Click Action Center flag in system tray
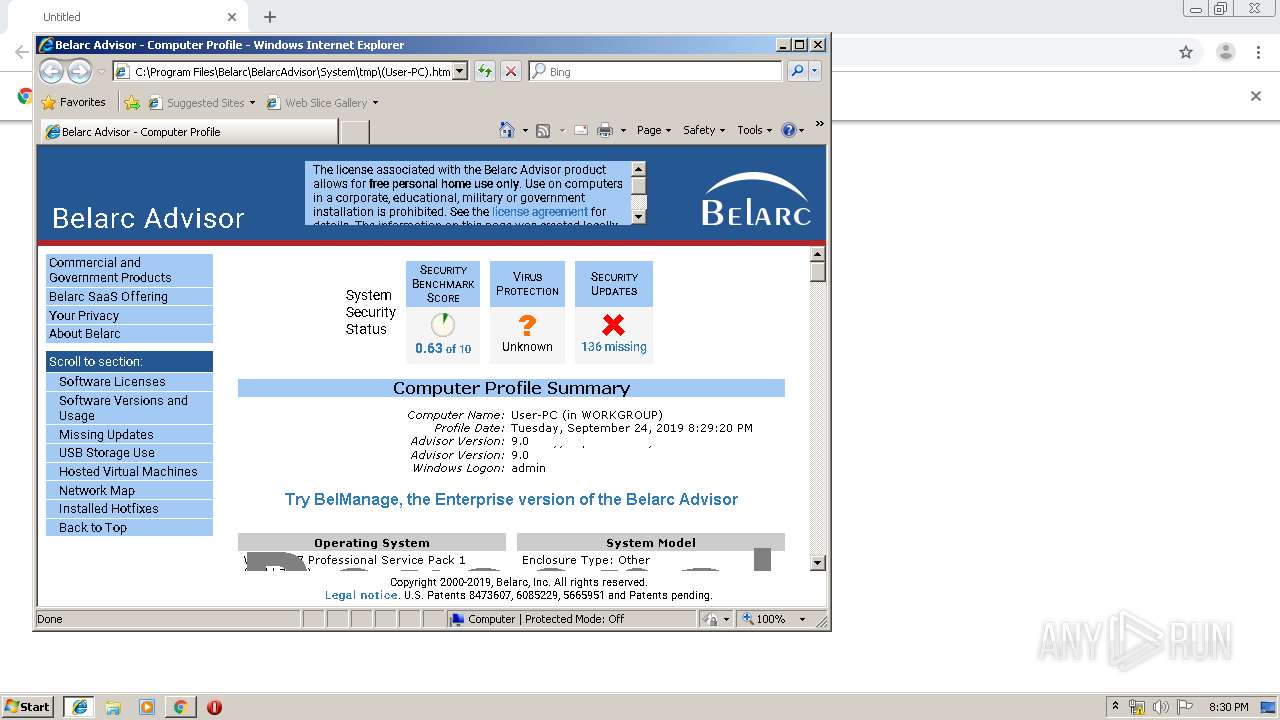The width and height of the screenshot is (1280, 720). (x=1185, y=707)
